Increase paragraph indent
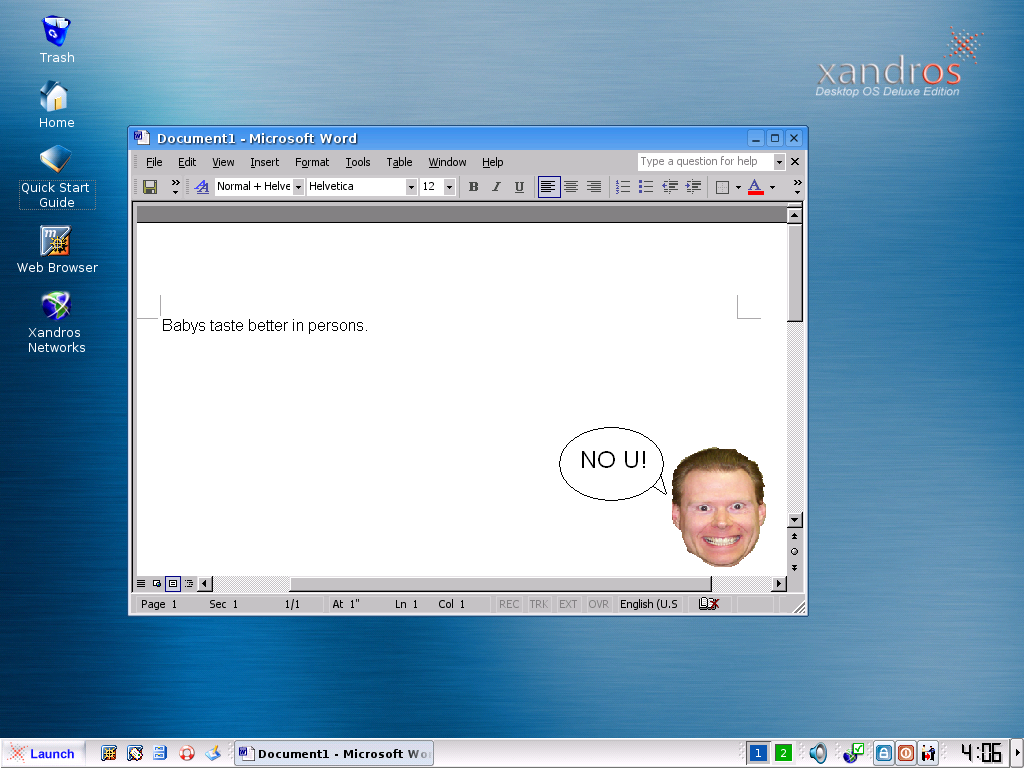Image resolution: width=1024 pixels, height=768 pixels. coord(693,187)
